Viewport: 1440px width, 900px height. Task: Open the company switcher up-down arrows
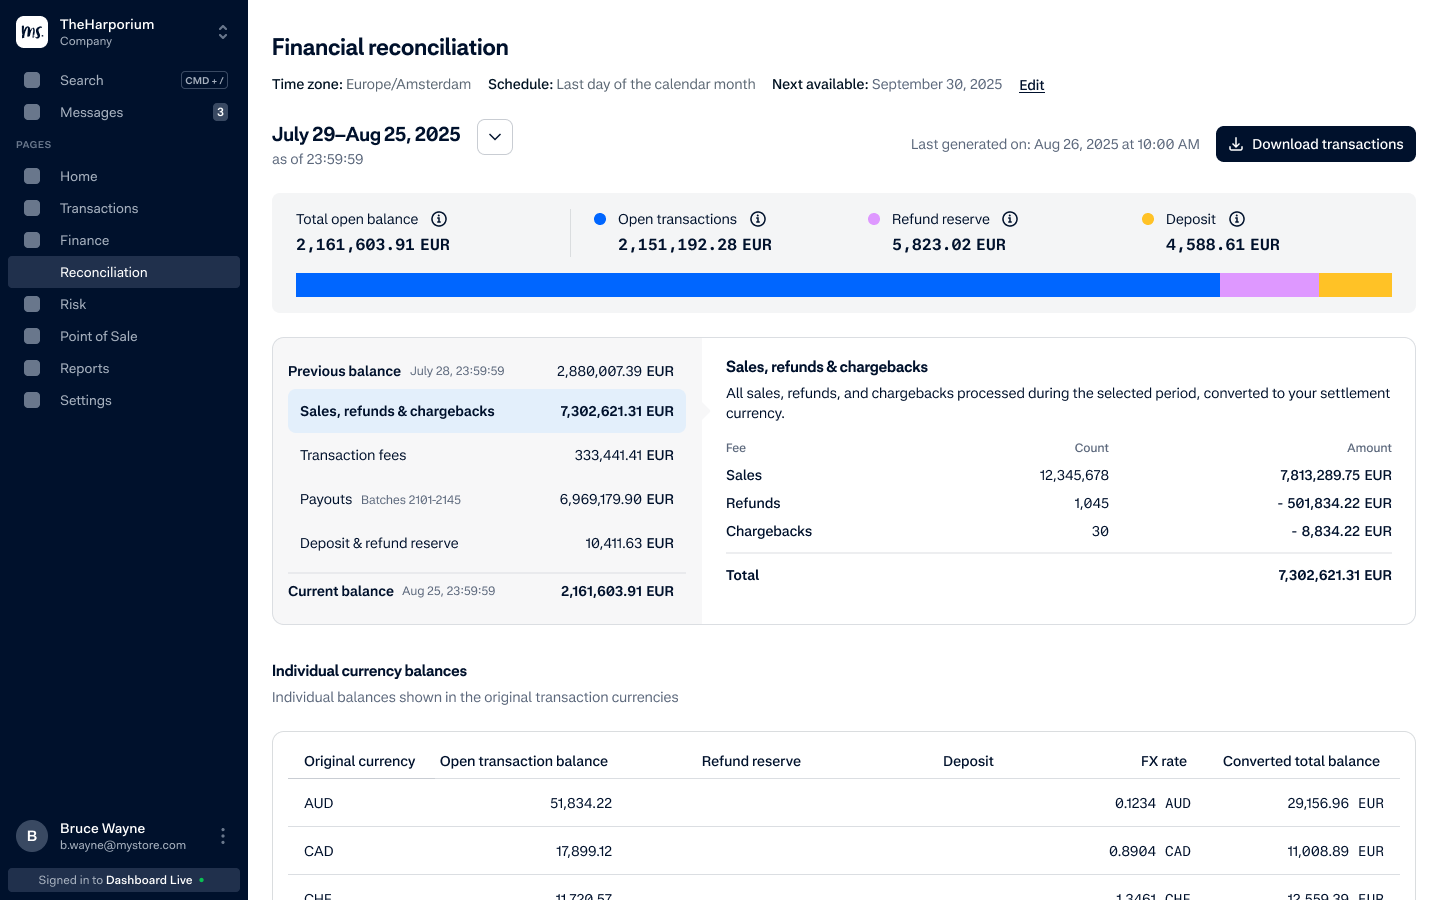223,32
